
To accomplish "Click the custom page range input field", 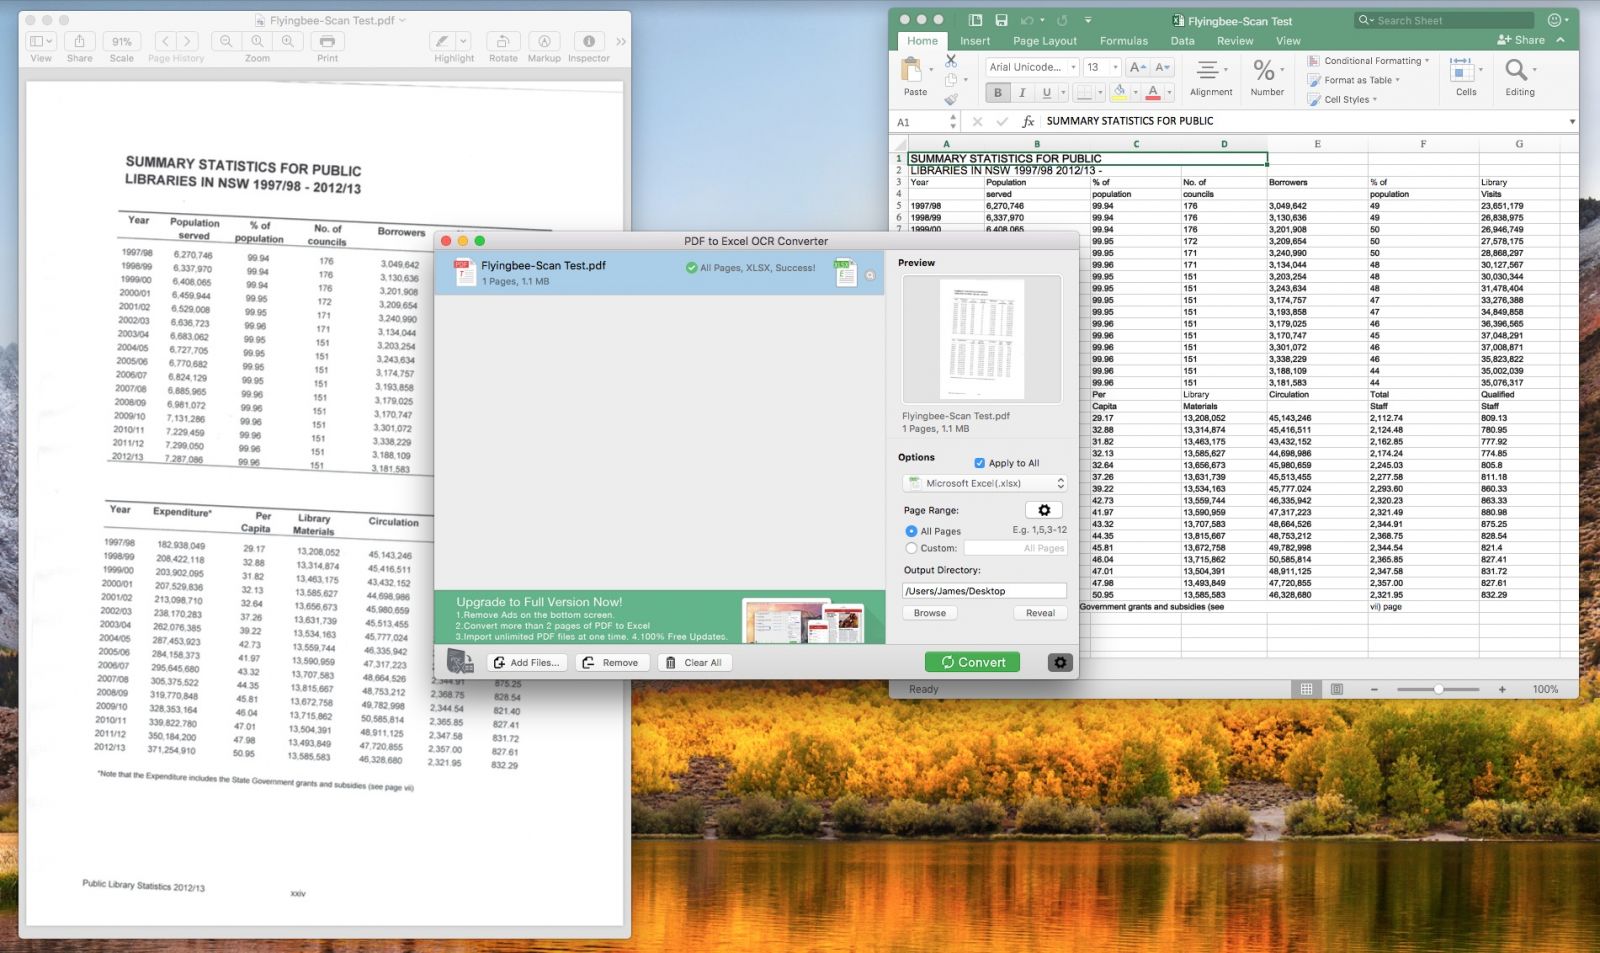I will tap(1015, 548).
